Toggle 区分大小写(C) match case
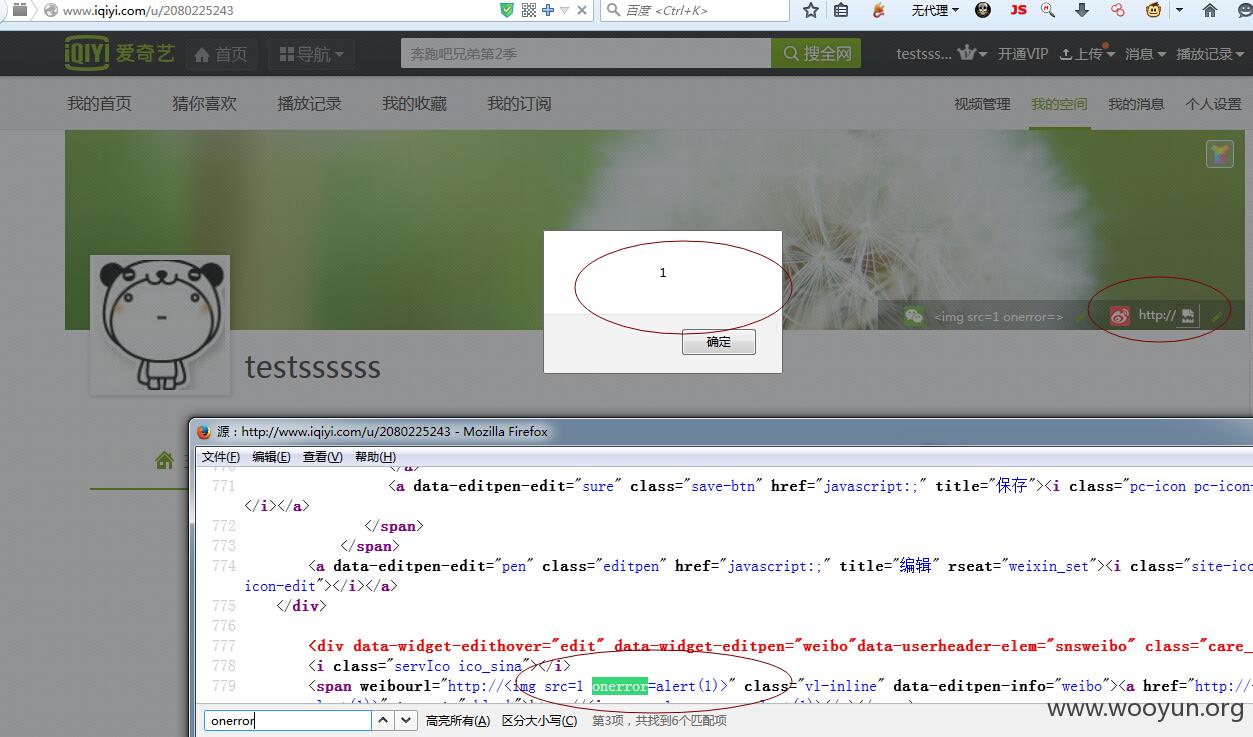The height and width of the screenshot is (737, 1253). pos(539,720)
